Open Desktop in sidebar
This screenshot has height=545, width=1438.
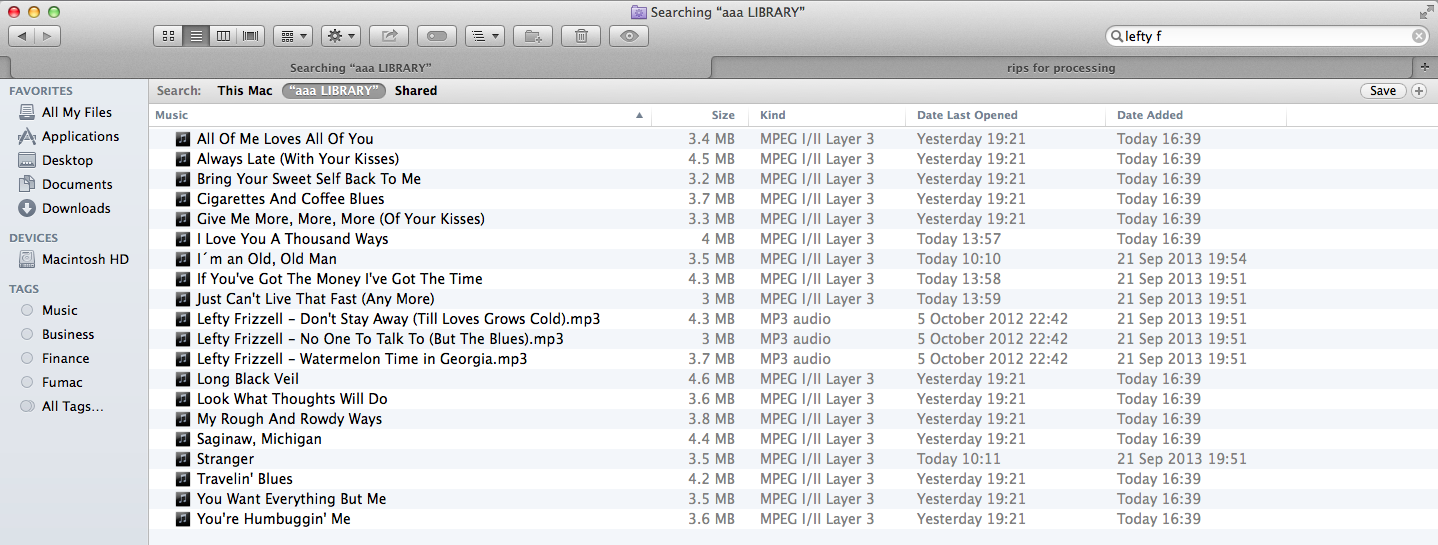[55, 161]
